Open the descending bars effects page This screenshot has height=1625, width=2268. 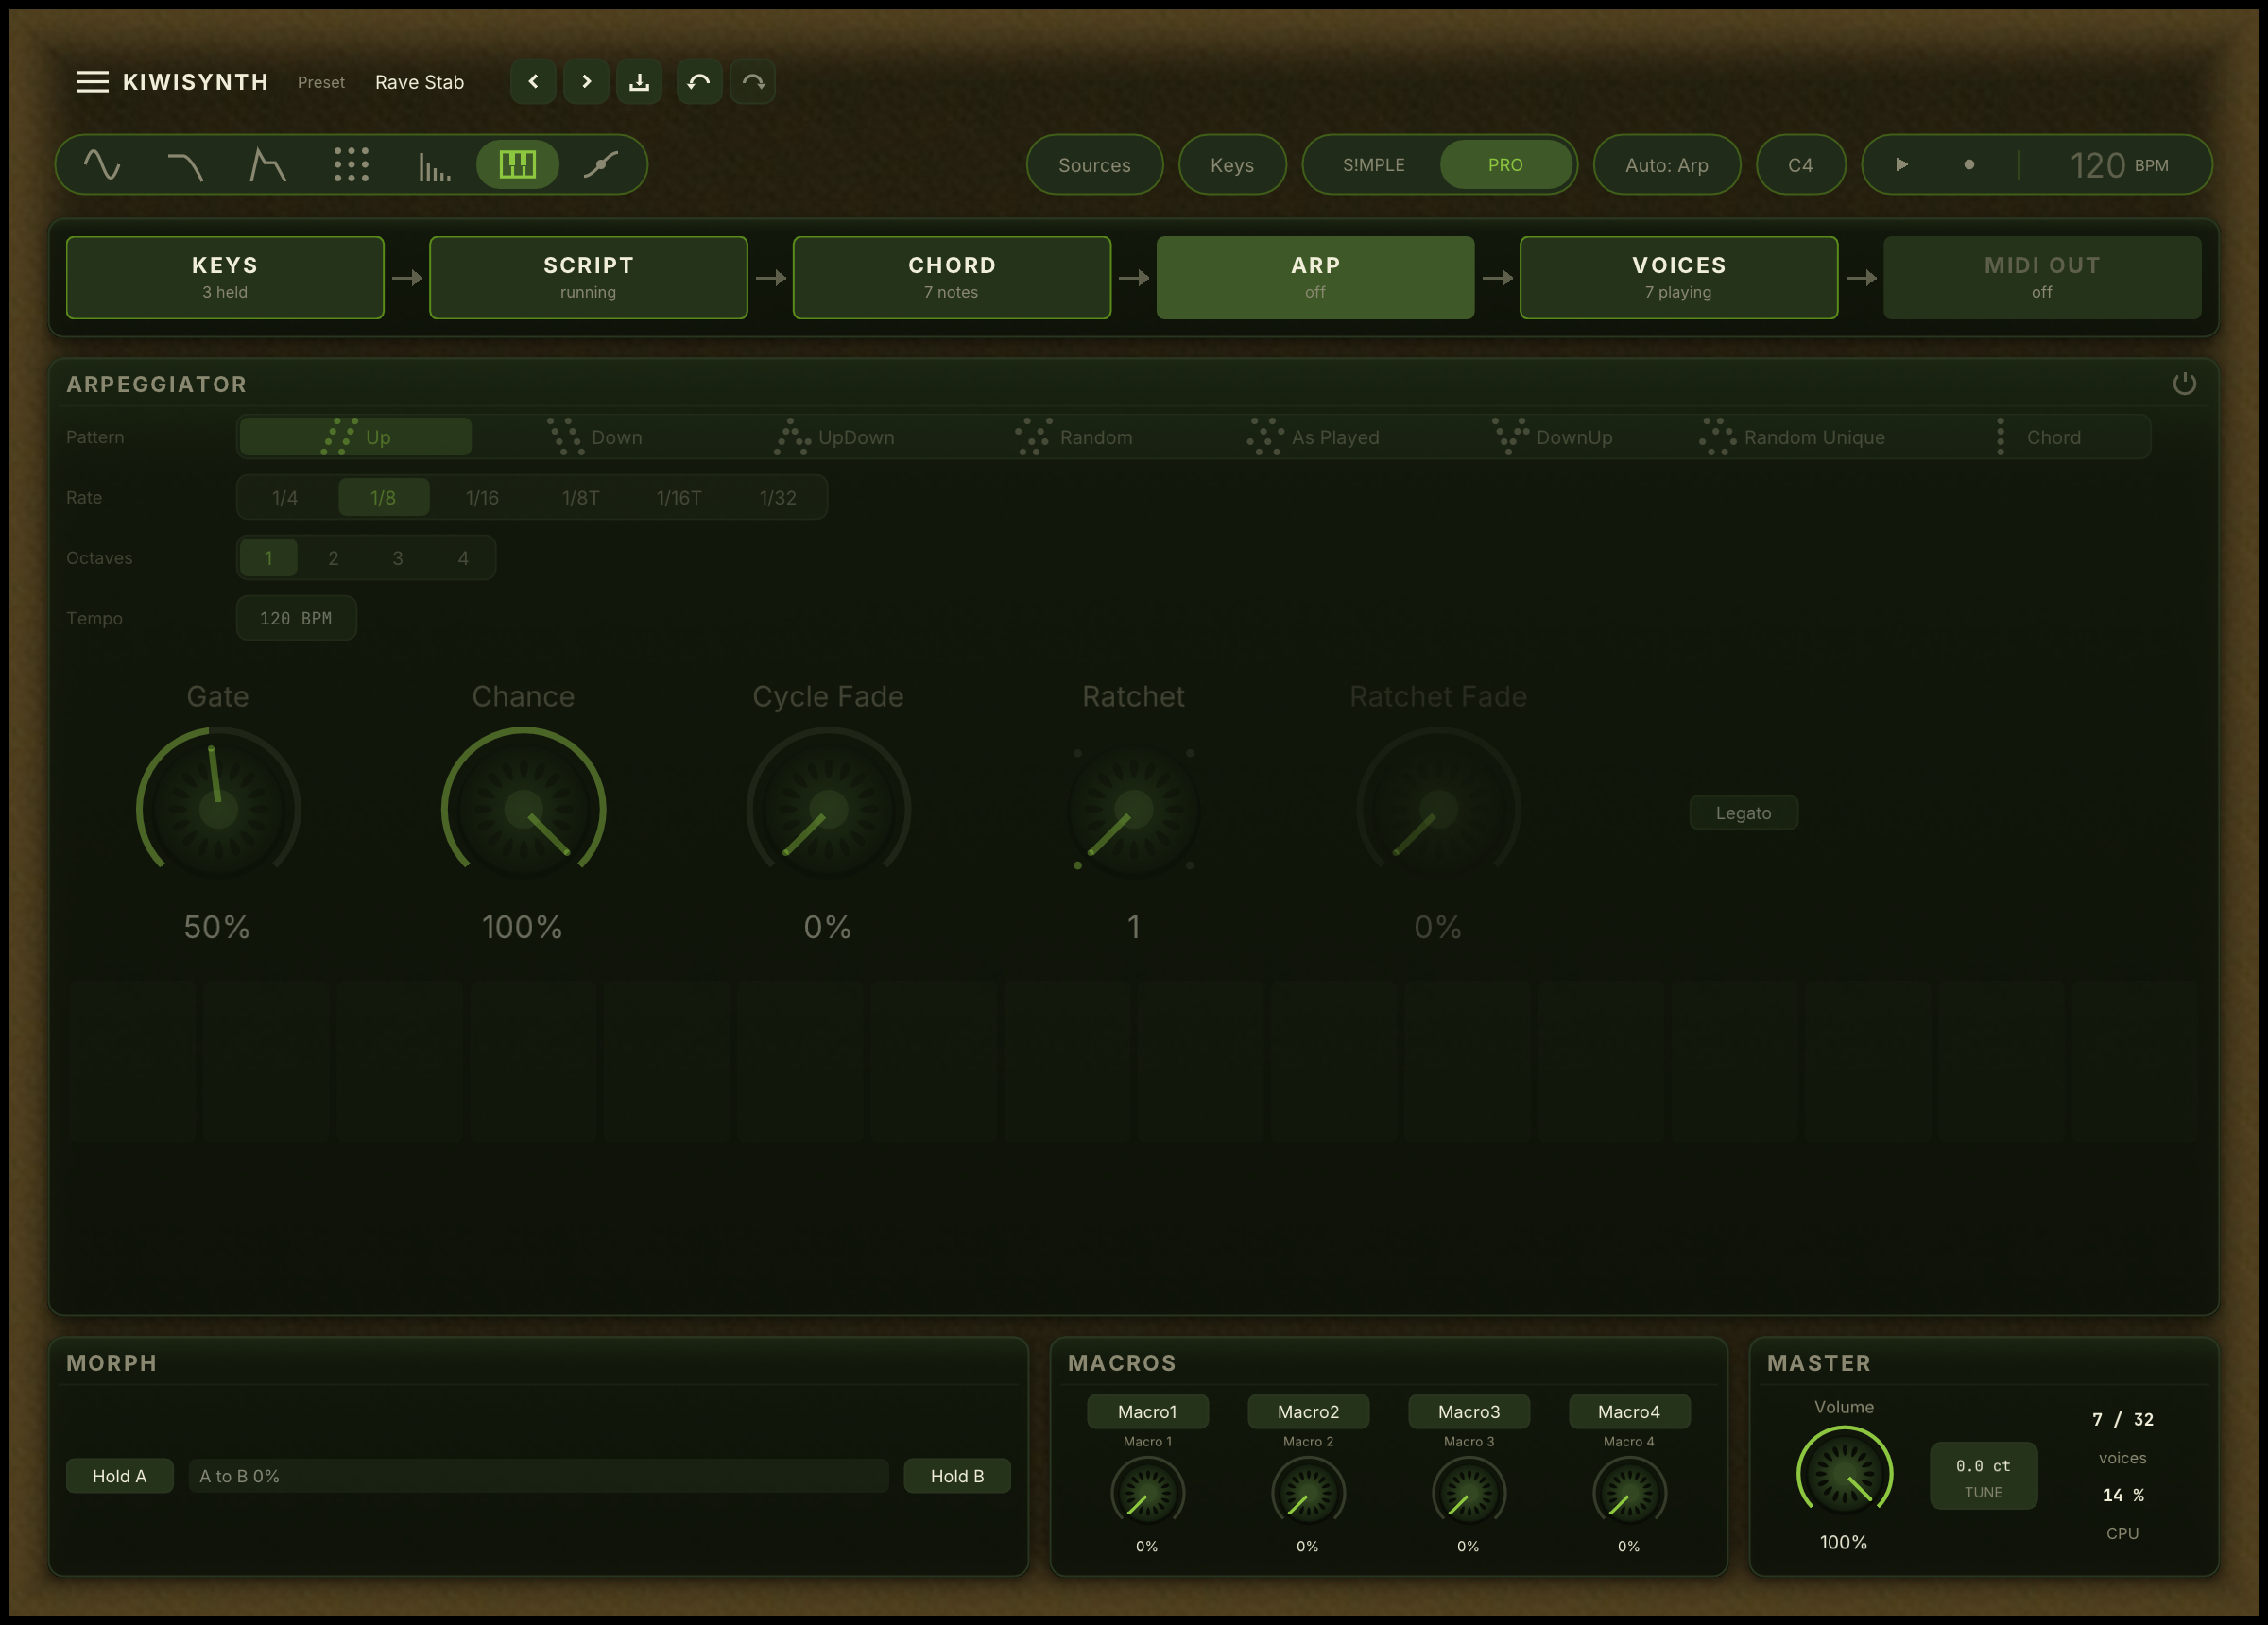pos(434,164)
